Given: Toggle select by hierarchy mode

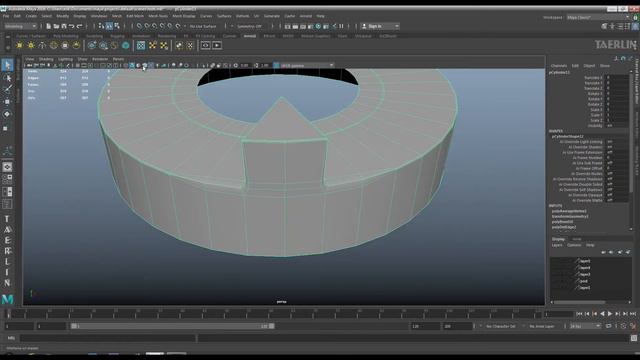Looking at the screenshot, I should (101, 26).
